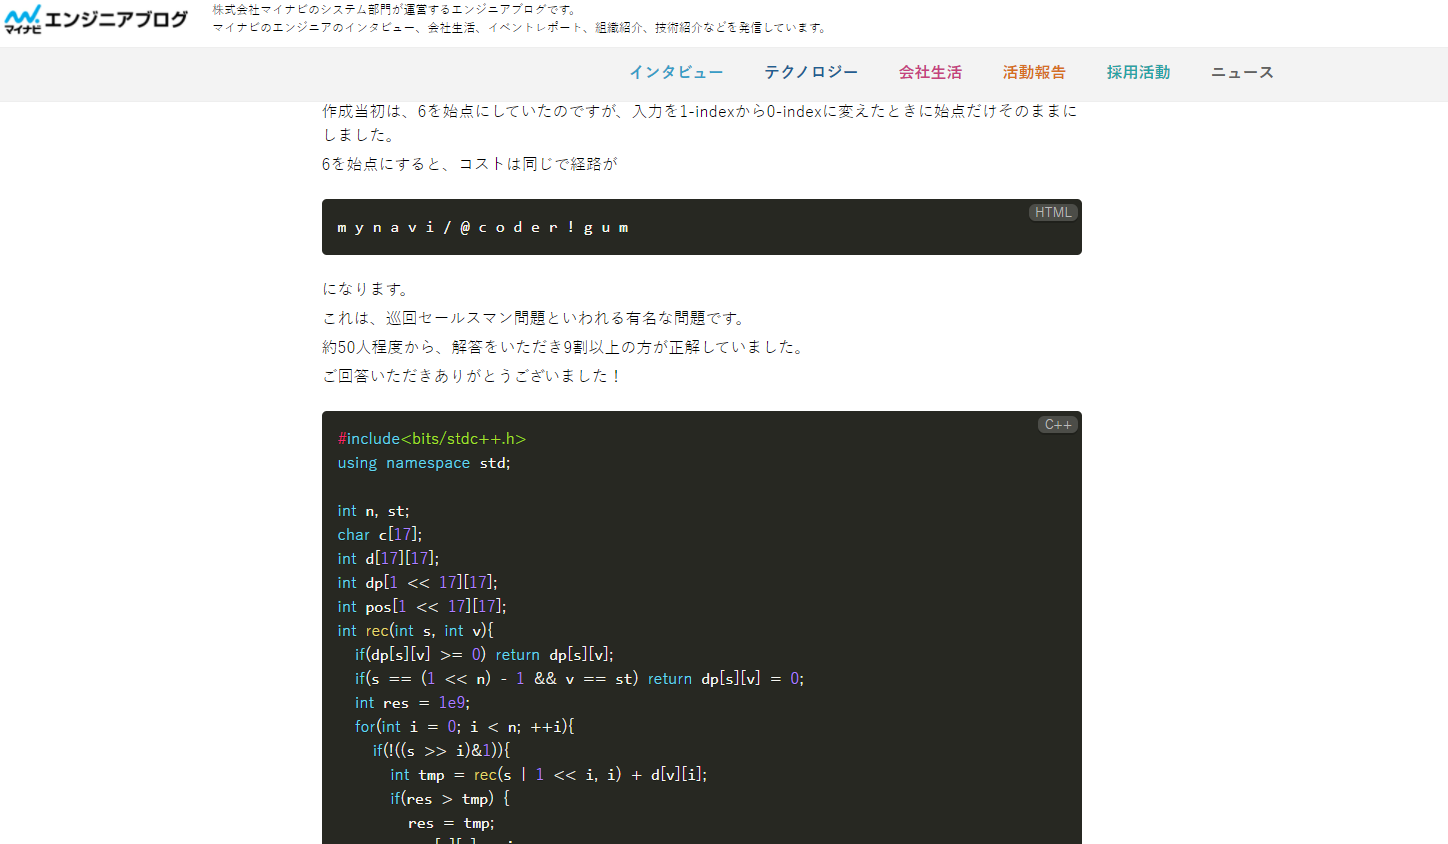This screenshot has height=844, width=1448.
Task: Click the code line "res = tmp;"
Action: [x=451, y=823]
